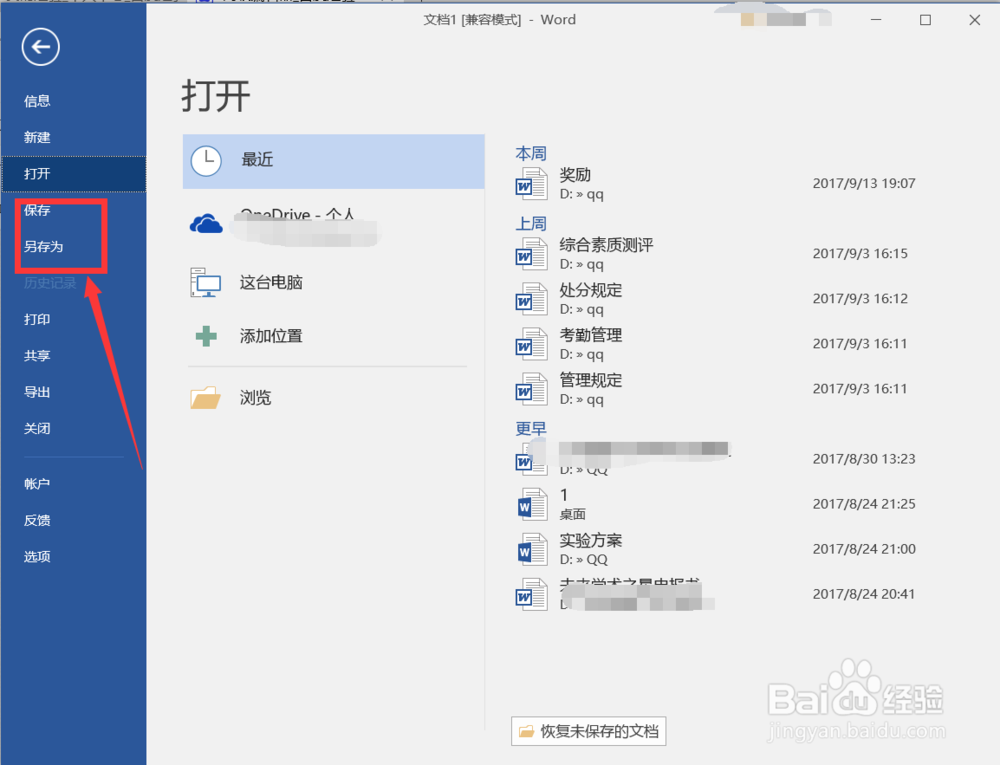Open 选项 settings
Screen dimensions: 1000x765
37,557
